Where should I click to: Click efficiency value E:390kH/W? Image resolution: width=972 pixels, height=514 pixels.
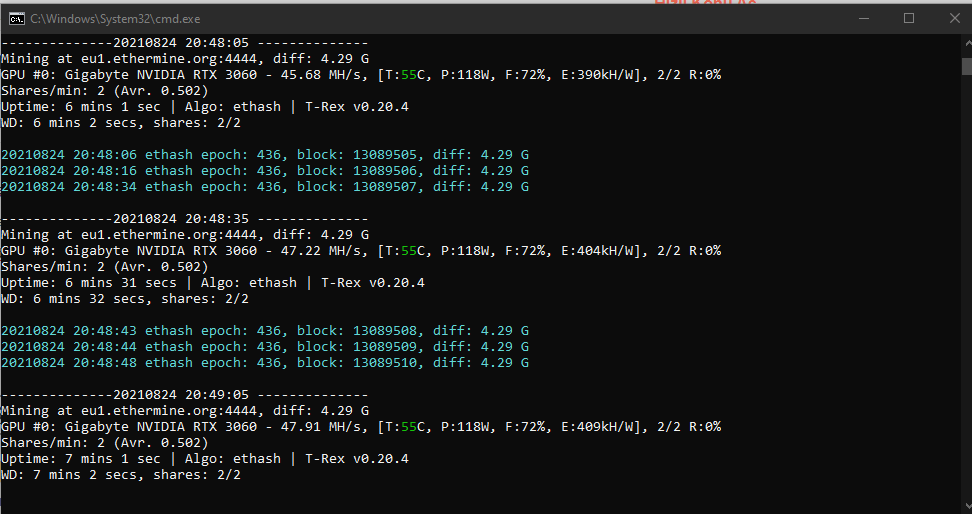pos(599,74)
